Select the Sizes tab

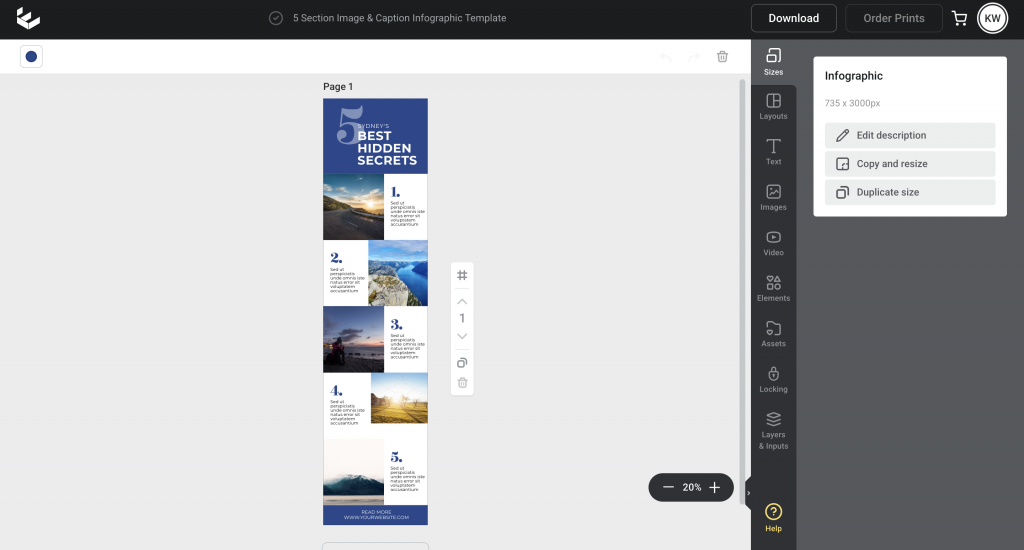[773, 61]
